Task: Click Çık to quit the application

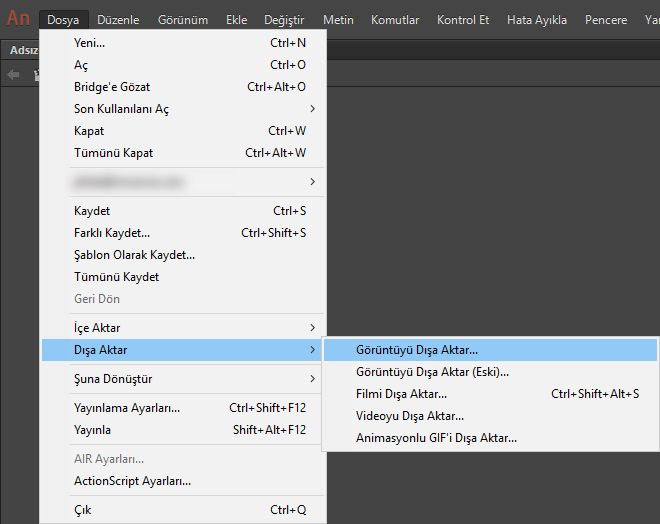Action: [82, 510]
